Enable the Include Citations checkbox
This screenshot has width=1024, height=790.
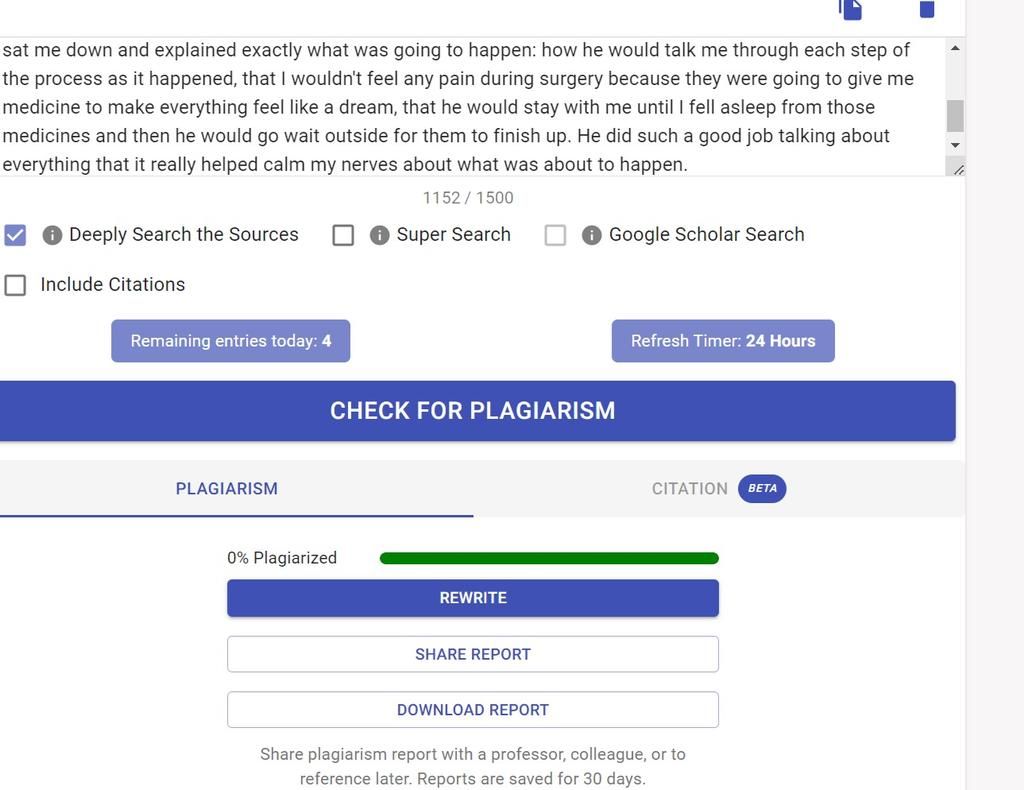[15, 285]
